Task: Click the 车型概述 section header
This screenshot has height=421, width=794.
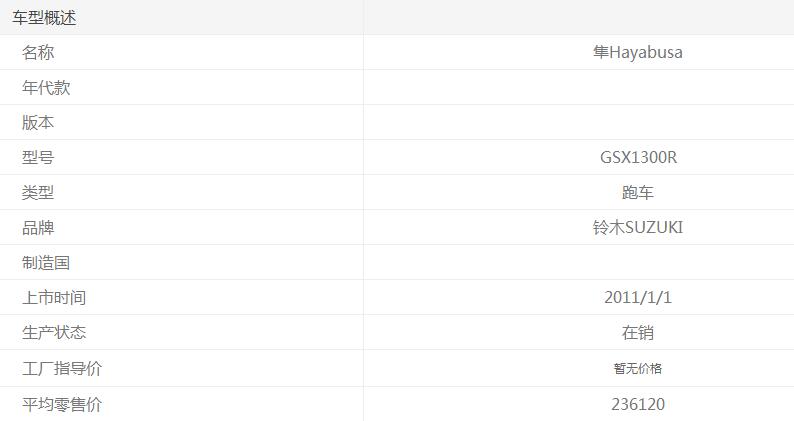Action: pyautogui.click(x=44, y=18)
